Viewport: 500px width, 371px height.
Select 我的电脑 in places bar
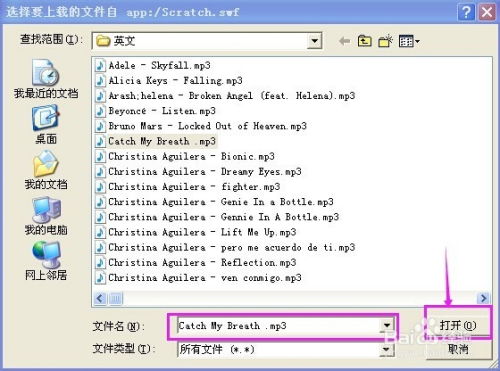pos(46,215)
